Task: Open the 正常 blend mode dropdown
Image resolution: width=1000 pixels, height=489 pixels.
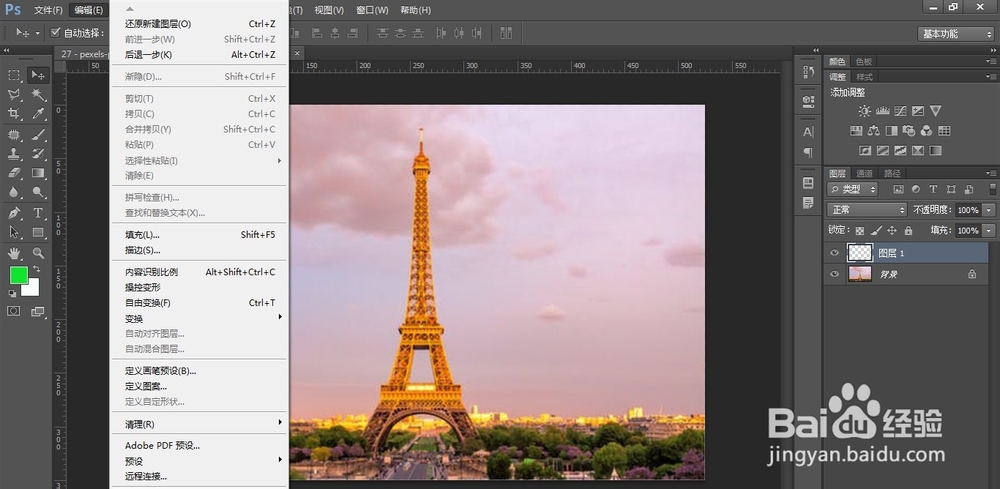Action: coord(867,210)
